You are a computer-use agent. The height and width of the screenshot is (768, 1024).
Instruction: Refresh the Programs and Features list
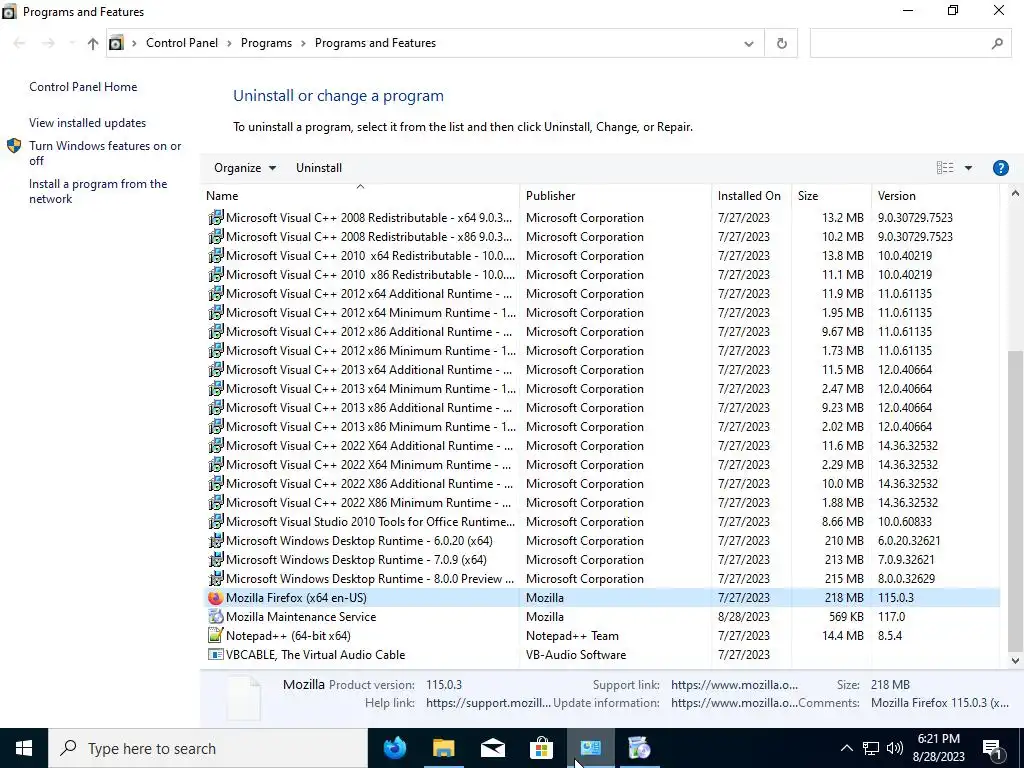click(781, 43)
